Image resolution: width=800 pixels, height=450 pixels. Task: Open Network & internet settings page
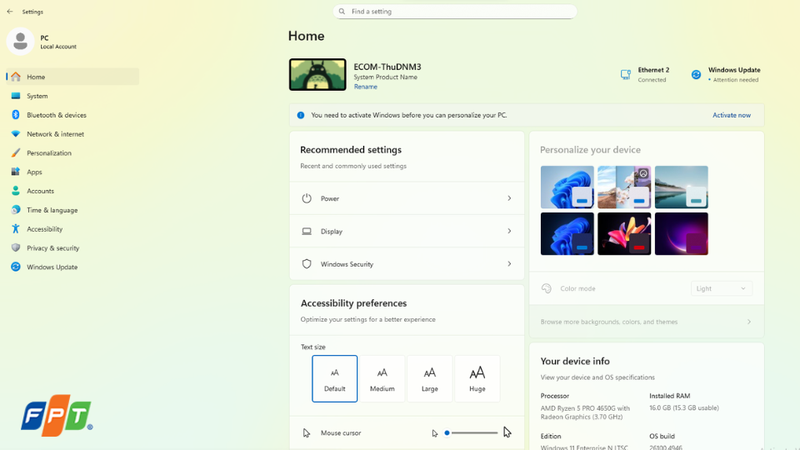(72, 134)
